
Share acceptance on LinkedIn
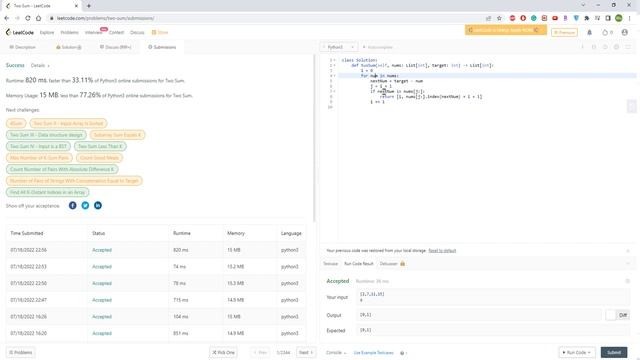(98, 205)
